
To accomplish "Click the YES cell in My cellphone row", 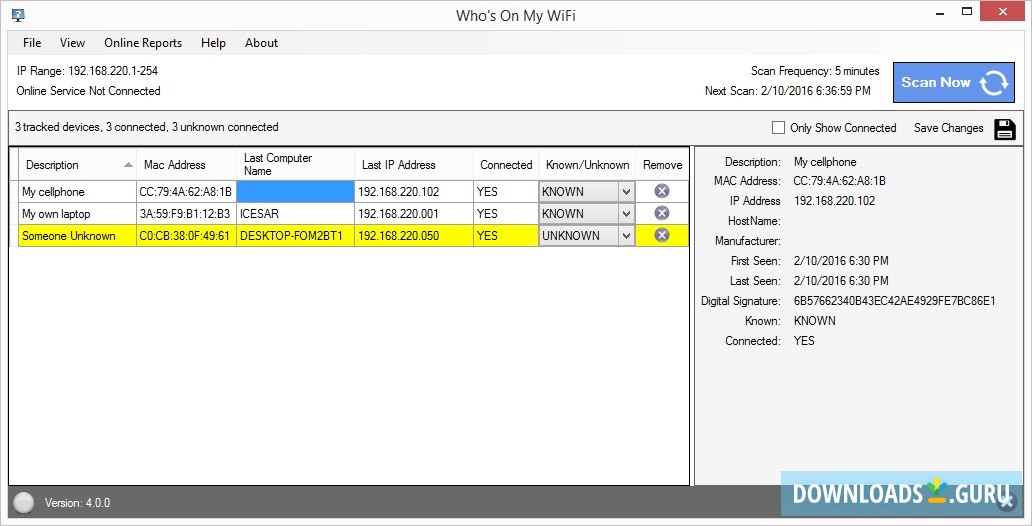I will click(x=506, y=192).
